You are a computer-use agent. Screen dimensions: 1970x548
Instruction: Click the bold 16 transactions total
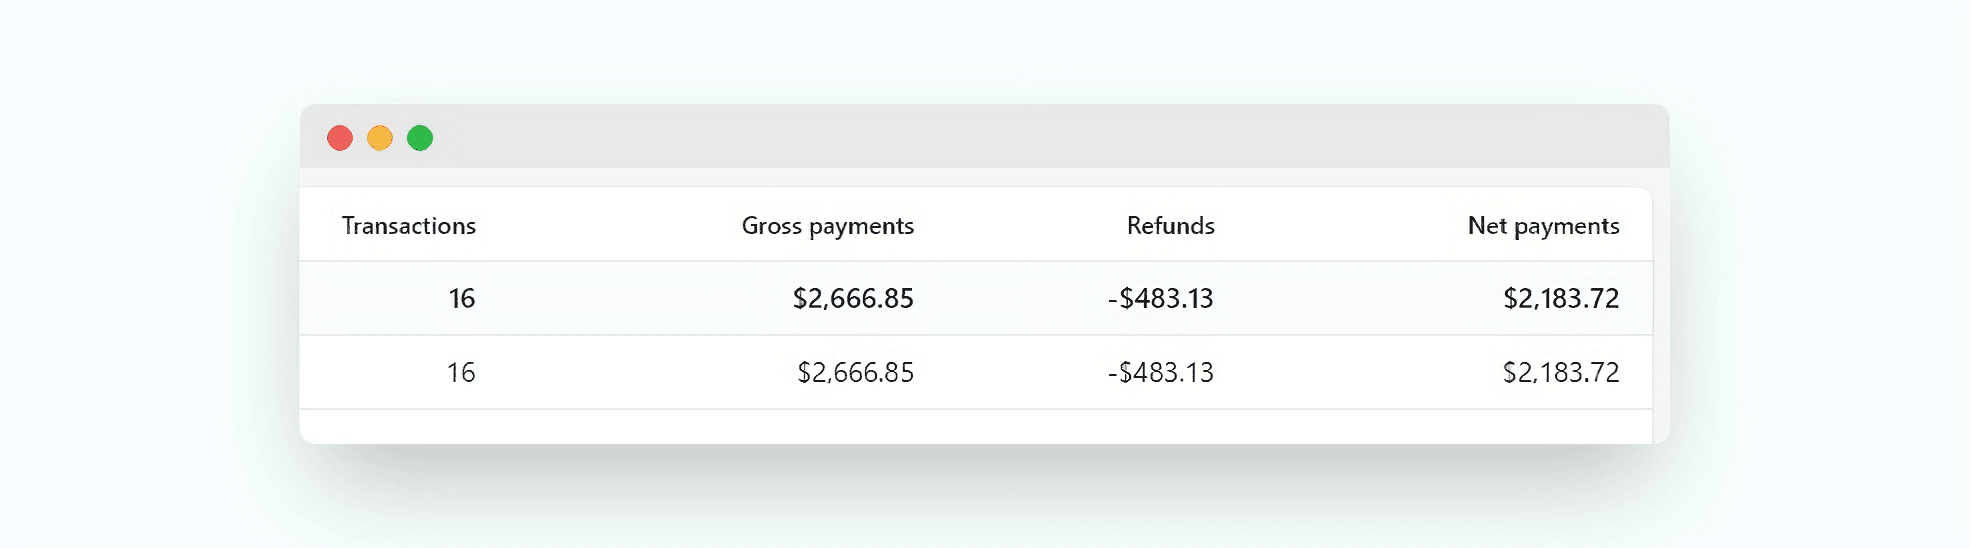(462, 299)
